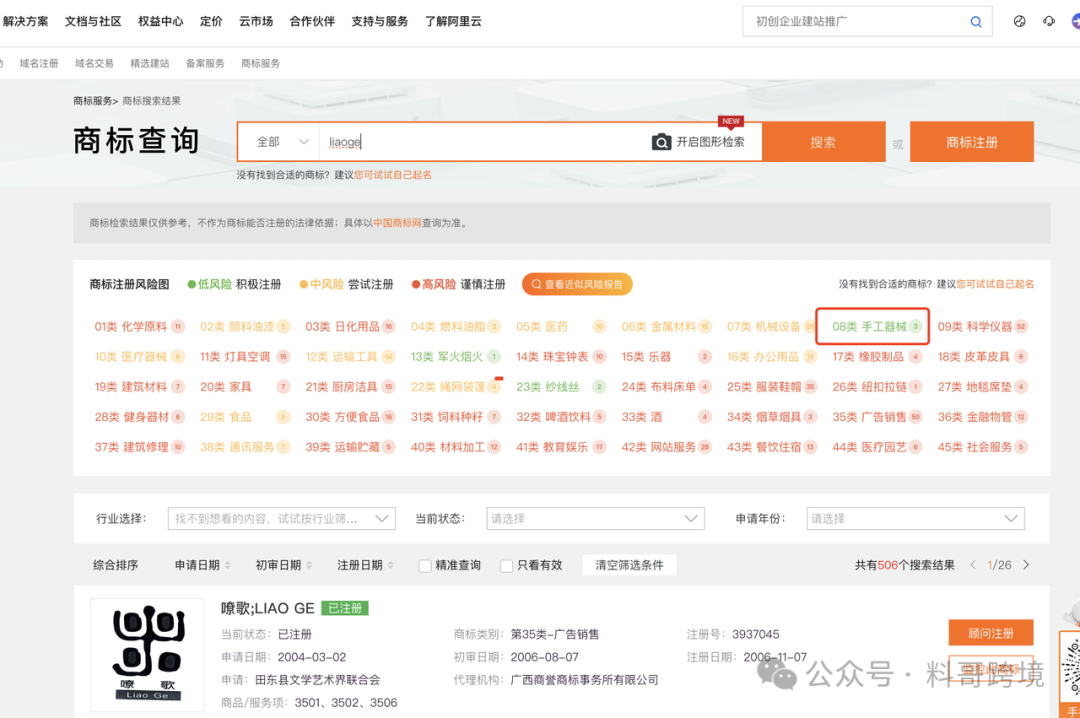Viewport: 1080px width, 718px height.
Task: Open the 当前状态 dropdown
Action: click(x=596, y=519)
